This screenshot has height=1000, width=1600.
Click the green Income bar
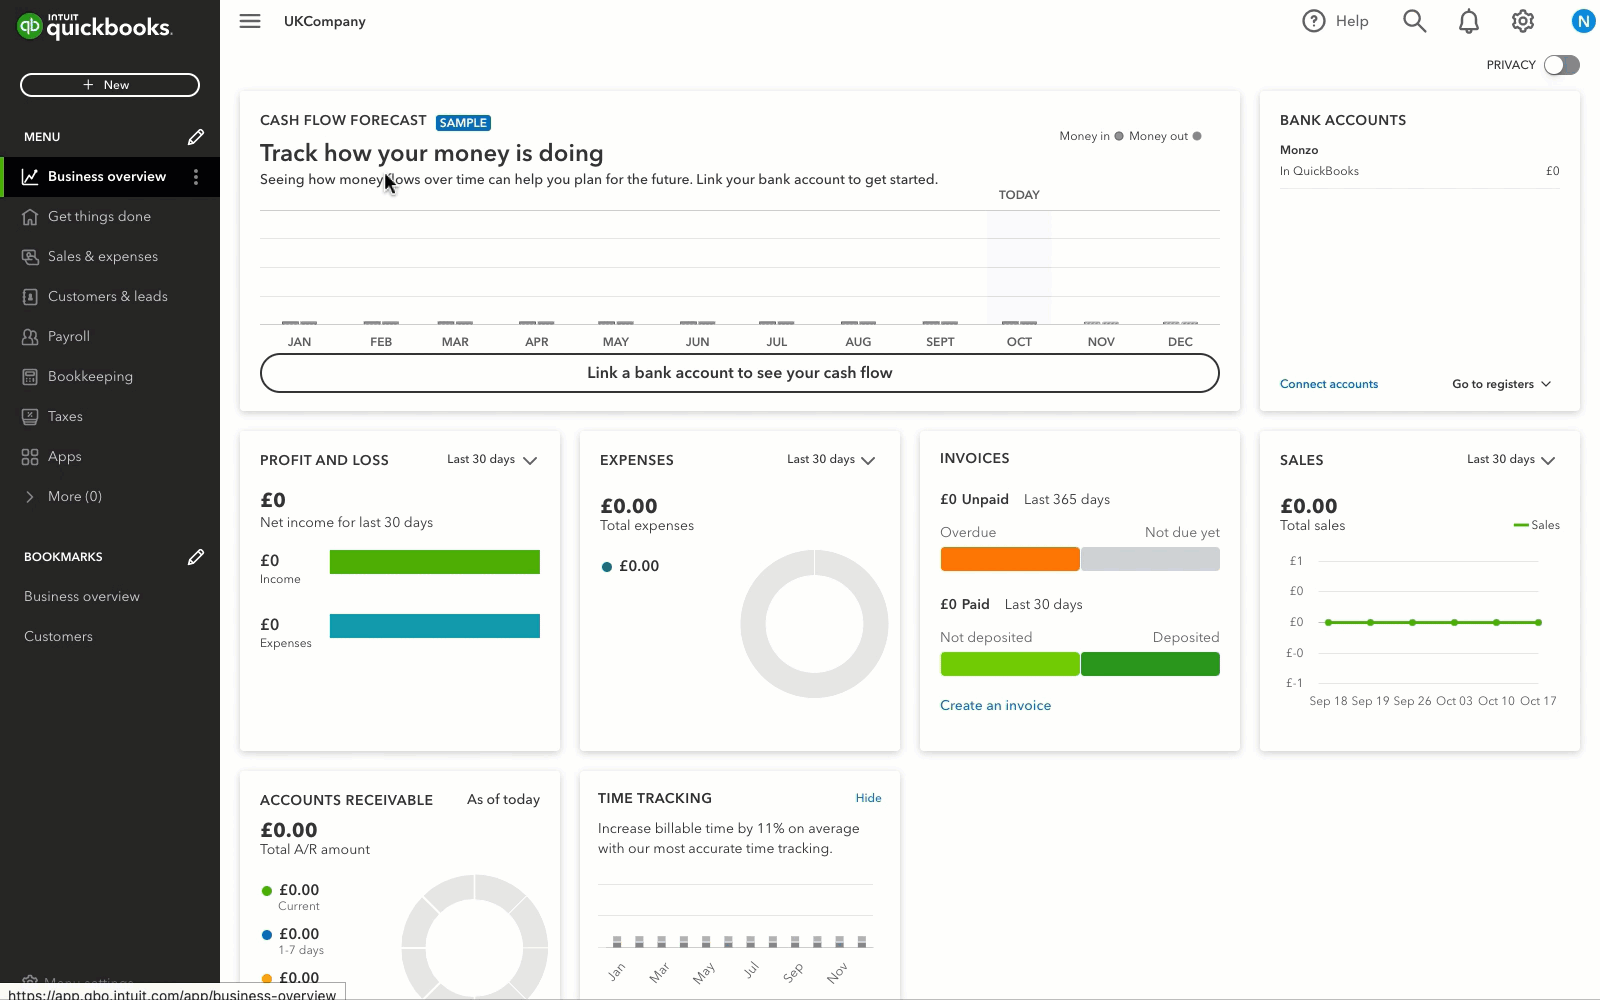click(x=435, y=562)
